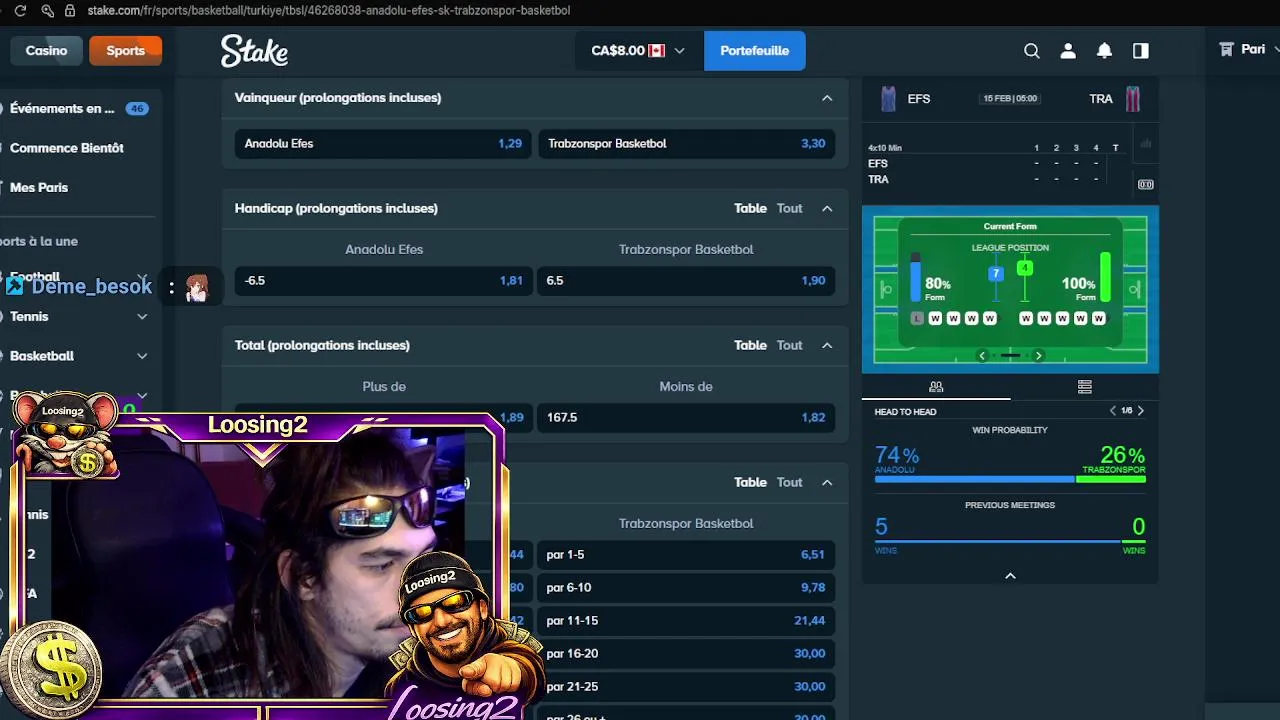This screenshot has width=1280, height=720.
Task: Select the head-to-head people tab icon
Action: click(x=936, y=386)
